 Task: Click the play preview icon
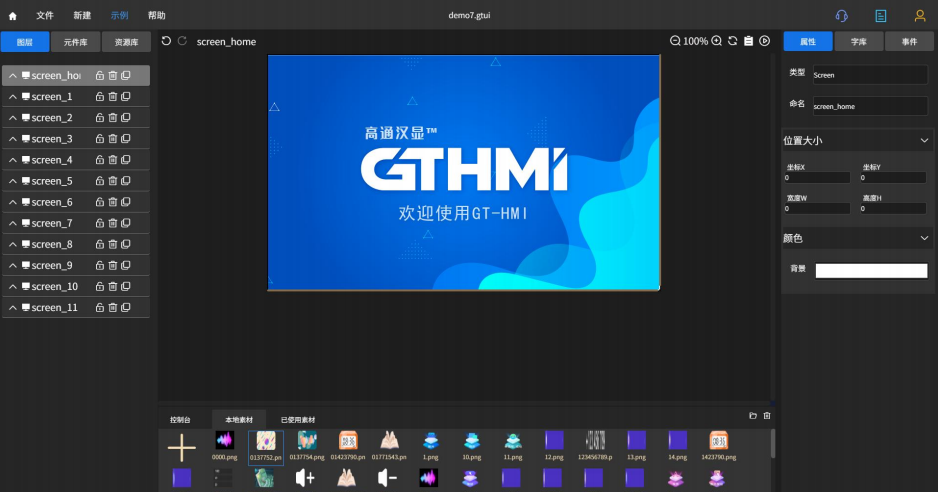(x=765, y=41)
